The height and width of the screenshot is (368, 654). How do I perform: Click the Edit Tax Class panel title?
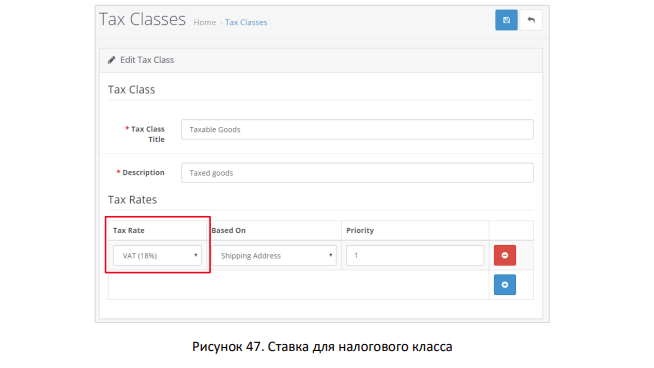tap(147, 60)
